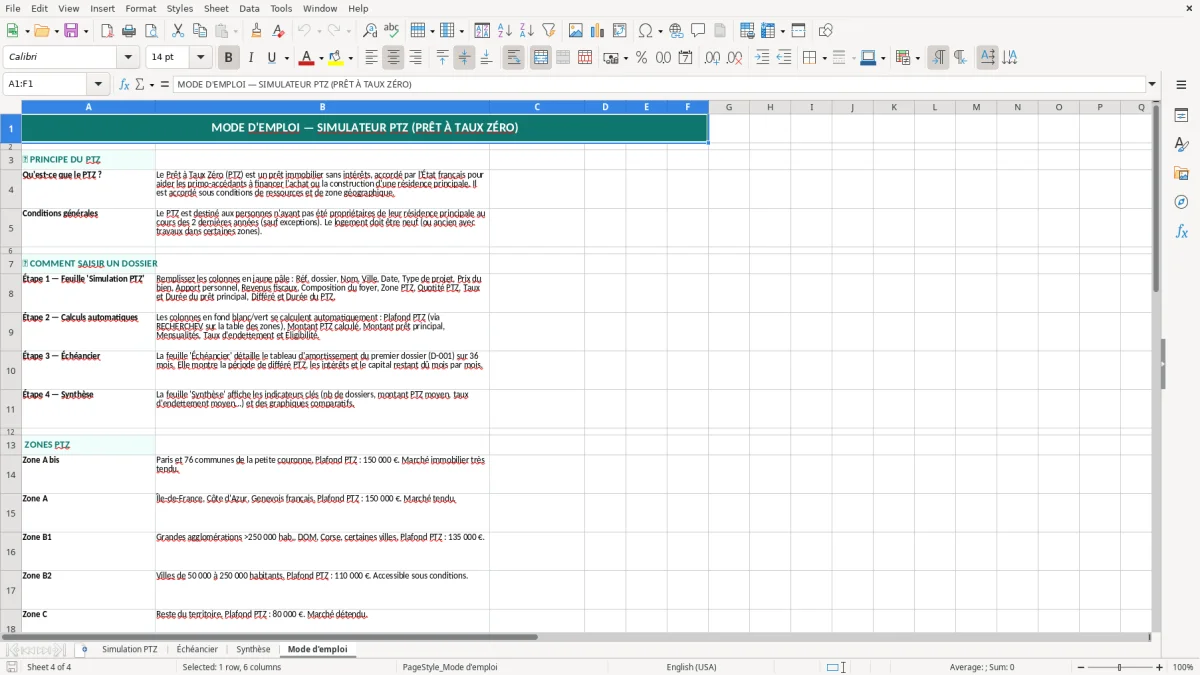
Task: Open the Format menu
Action: click(141, 8)
